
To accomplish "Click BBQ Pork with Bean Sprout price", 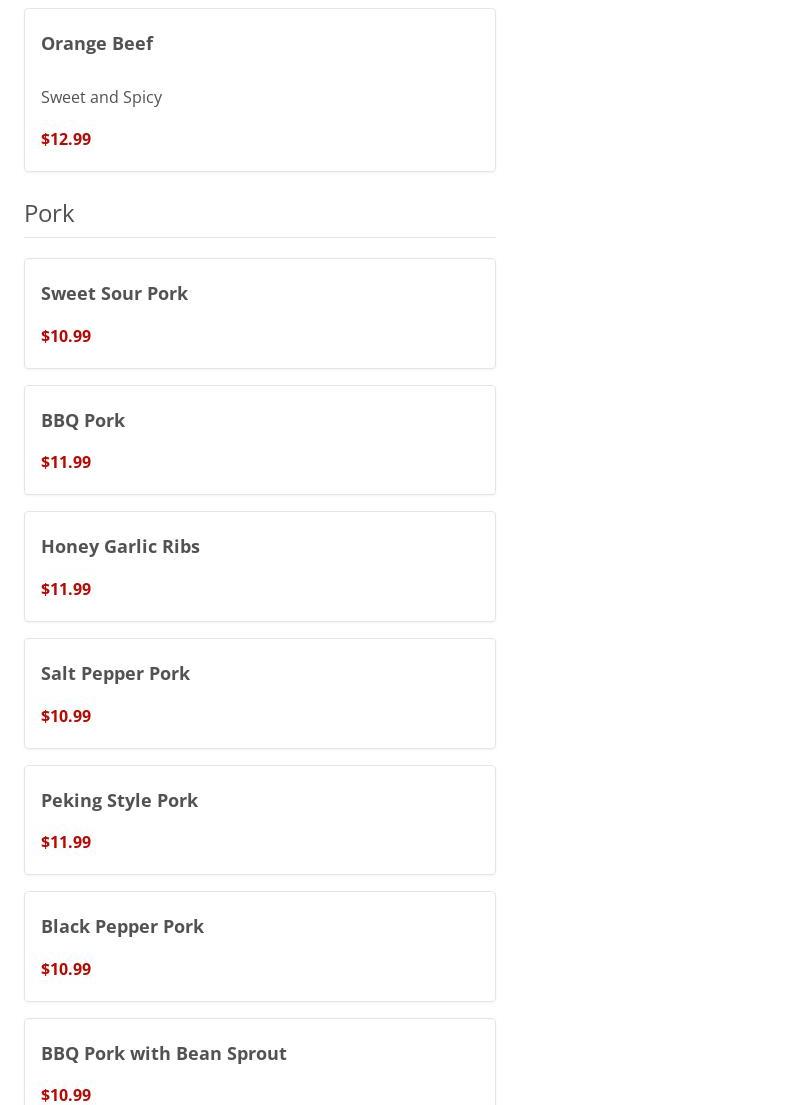I will tap(66, 1095).
